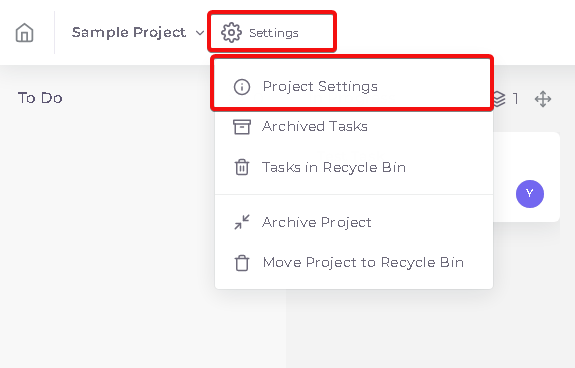Click the info icon beside Project Settings
Screen dimensions: 575x368
pos(242,87)
